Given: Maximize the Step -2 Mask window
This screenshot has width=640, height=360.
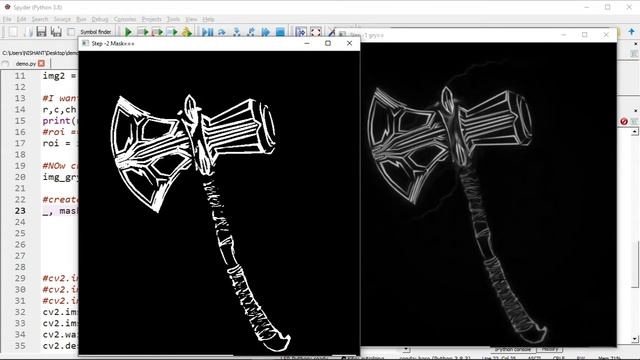Looking at the screenshot, I should coord(328,43).
